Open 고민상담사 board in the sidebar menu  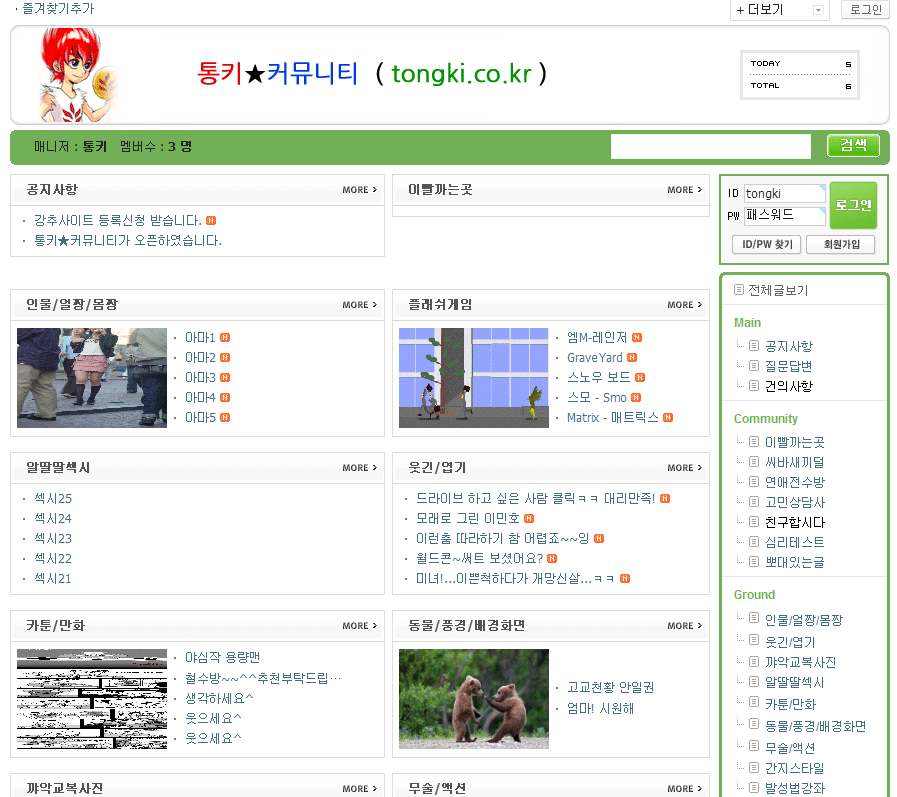tap(794, 502)
